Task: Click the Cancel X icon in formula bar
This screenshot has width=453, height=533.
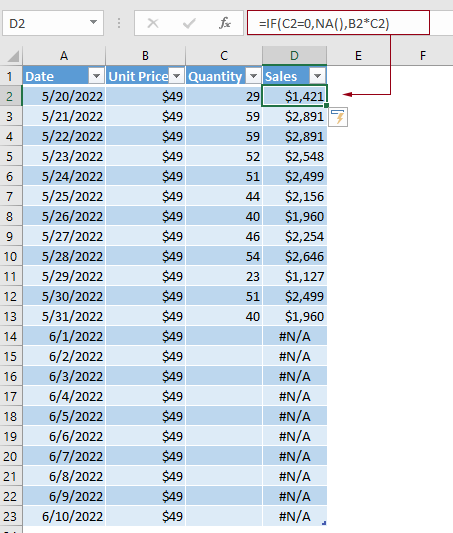Action: click(153, 23)
